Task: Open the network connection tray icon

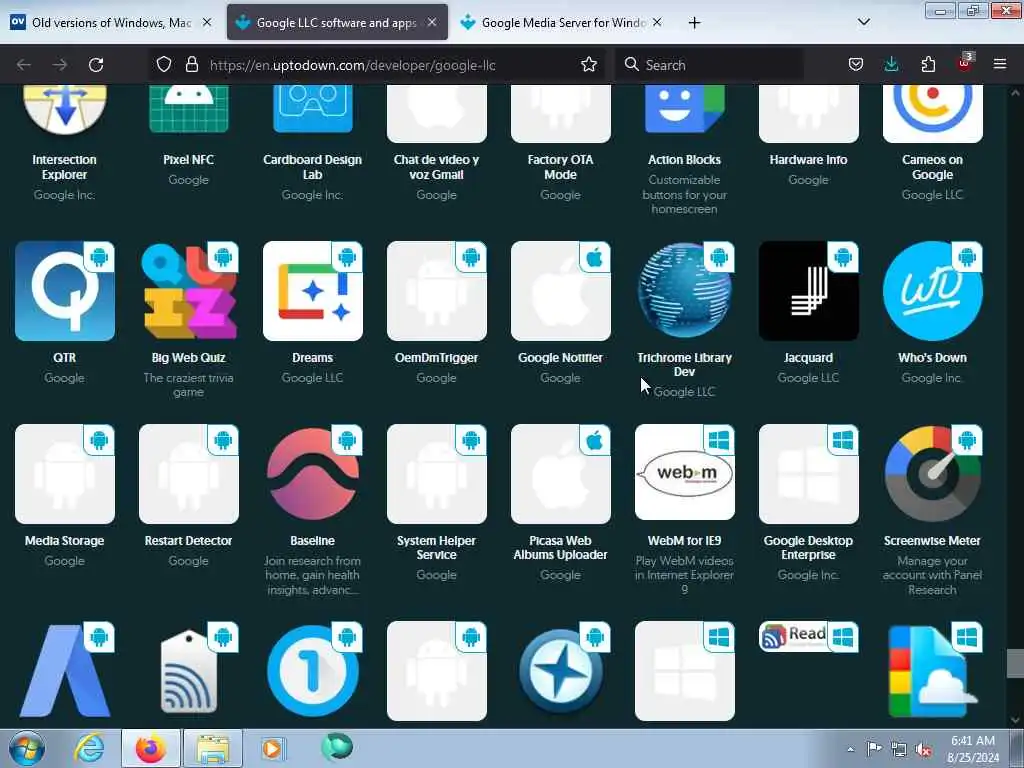Action: pos(899,750)
